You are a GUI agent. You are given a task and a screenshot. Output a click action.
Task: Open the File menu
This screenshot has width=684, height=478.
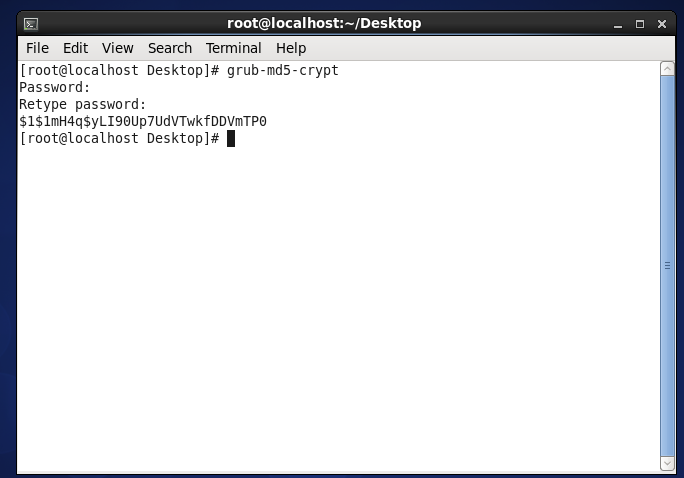pos(37,48)
